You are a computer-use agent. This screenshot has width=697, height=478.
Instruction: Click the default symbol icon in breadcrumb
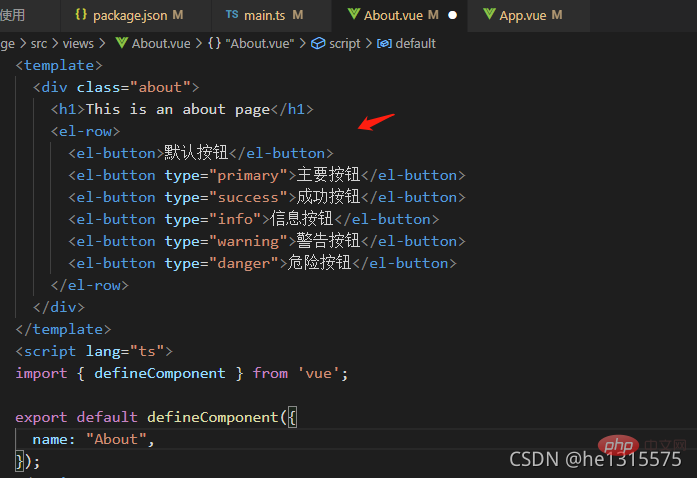click(x=384, y=43)
